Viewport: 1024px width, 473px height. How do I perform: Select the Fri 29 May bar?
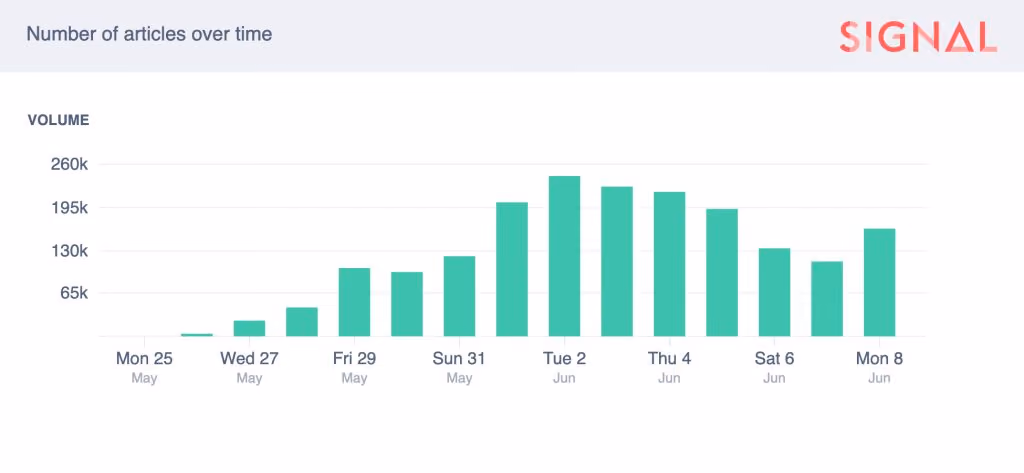tap(355, 302)
